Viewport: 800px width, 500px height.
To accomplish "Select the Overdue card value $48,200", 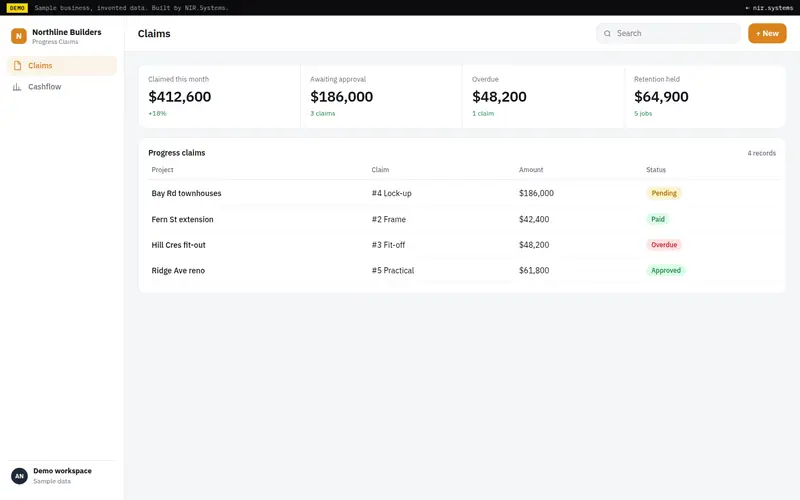I will [499, 96].
